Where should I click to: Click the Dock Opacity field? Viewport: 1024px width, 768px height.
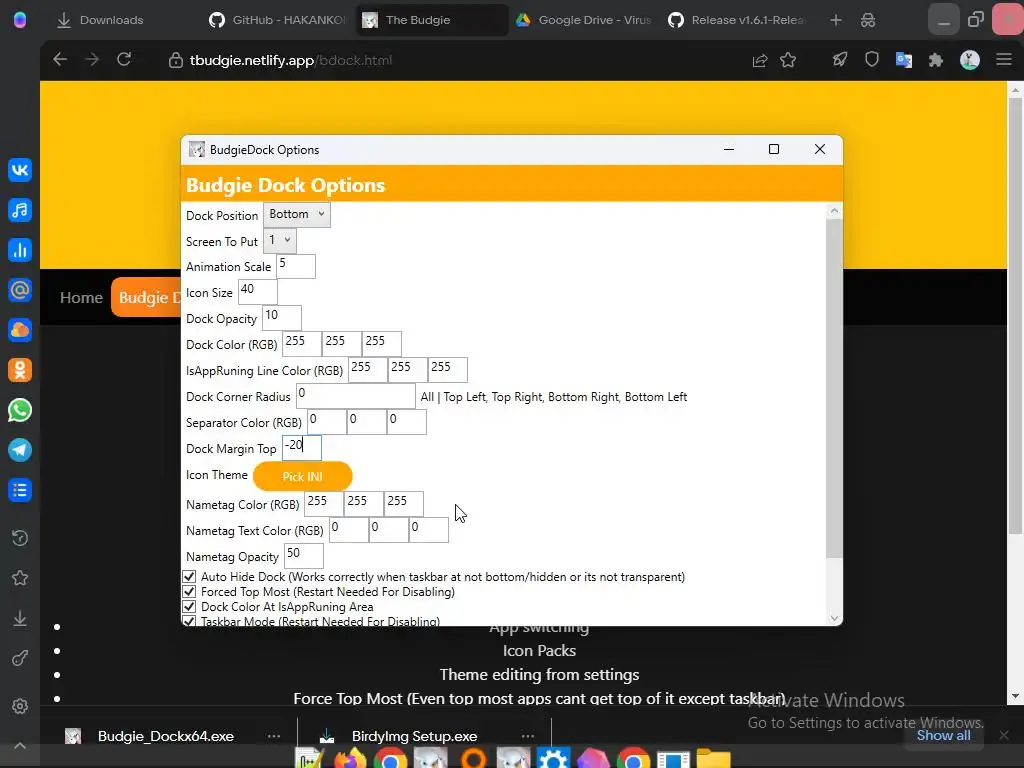coord(282,318)
